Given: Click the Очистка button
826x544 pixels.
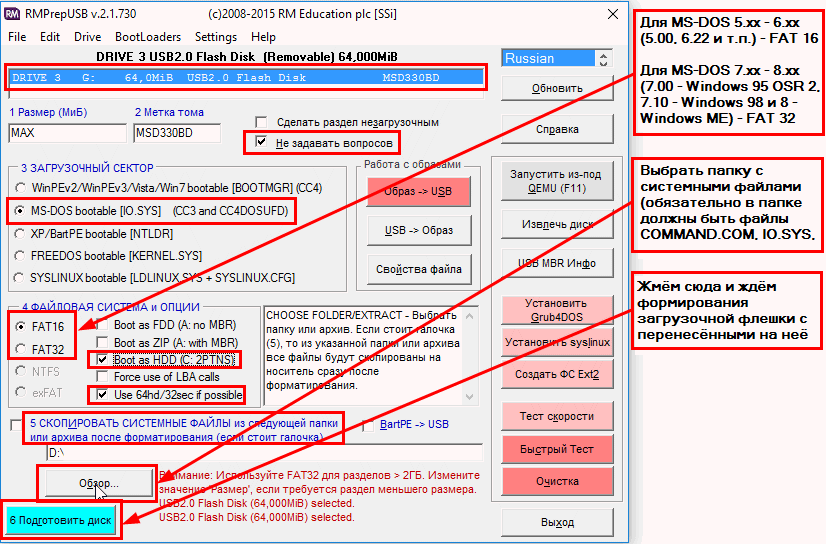Looking at the screenshot, I should coord(557,481).
